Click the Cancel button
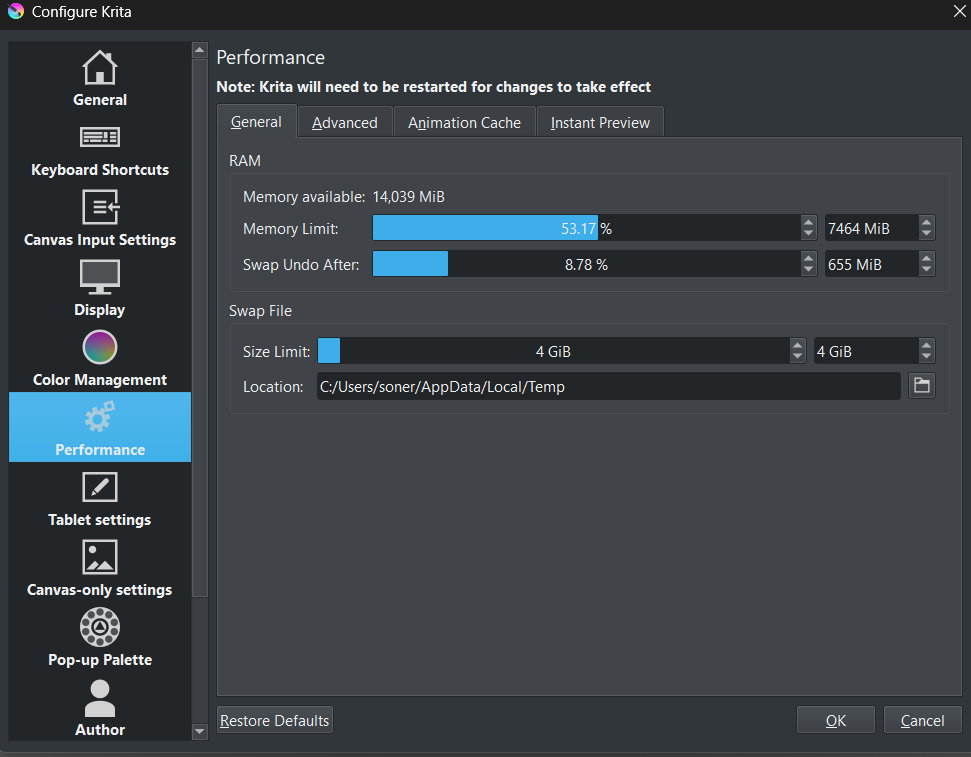 922,720
